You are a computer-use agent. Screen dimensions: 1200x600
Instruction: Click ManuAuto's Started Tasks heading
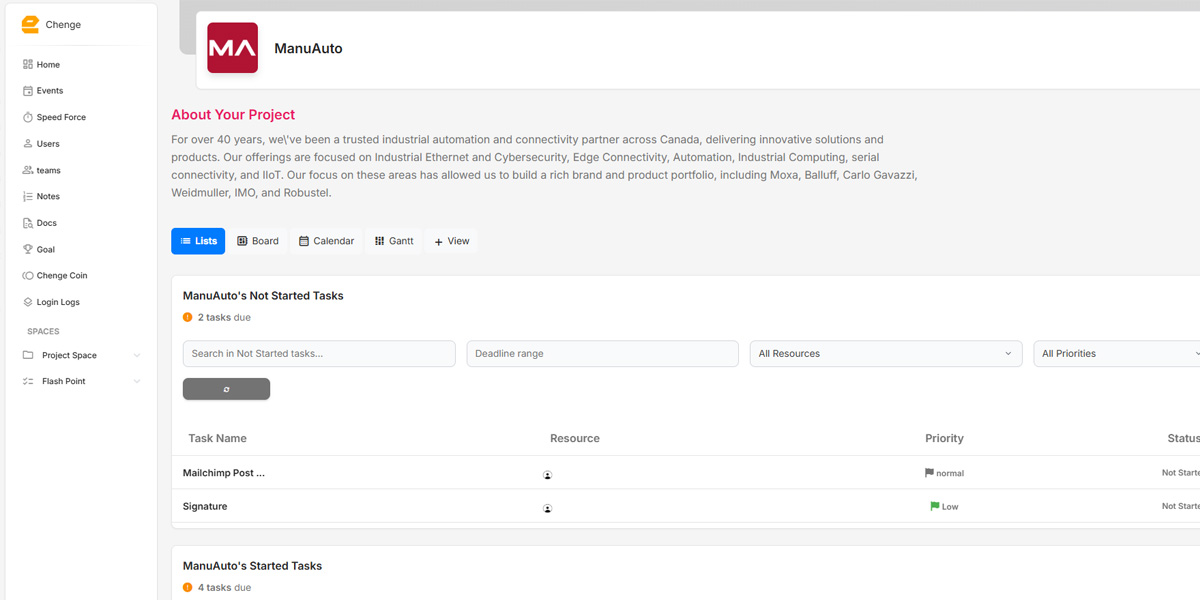252,566
